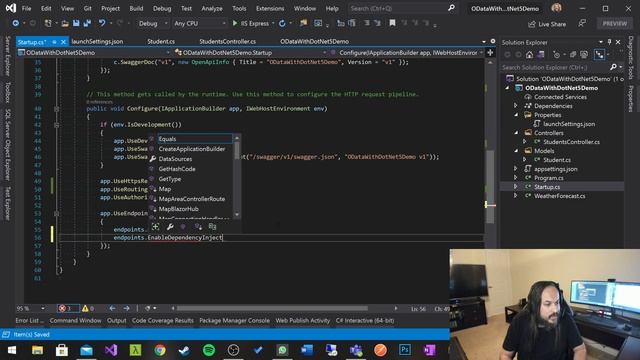
Task: Click the Visual Studio icon in the taskbar
Action: [x=111, y=350]
